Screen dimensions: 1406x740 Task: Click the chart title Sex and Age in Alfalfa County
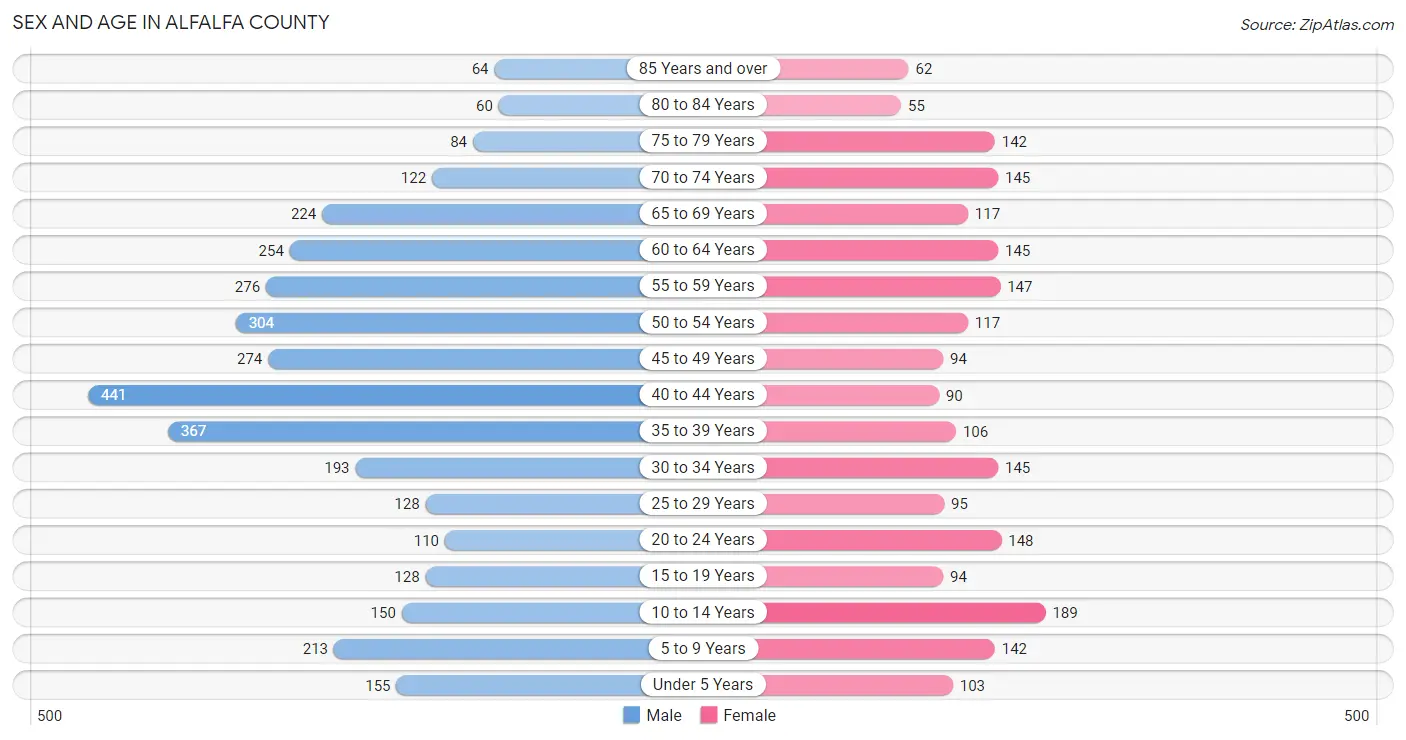pyautogui.click(x=171, y=22)
